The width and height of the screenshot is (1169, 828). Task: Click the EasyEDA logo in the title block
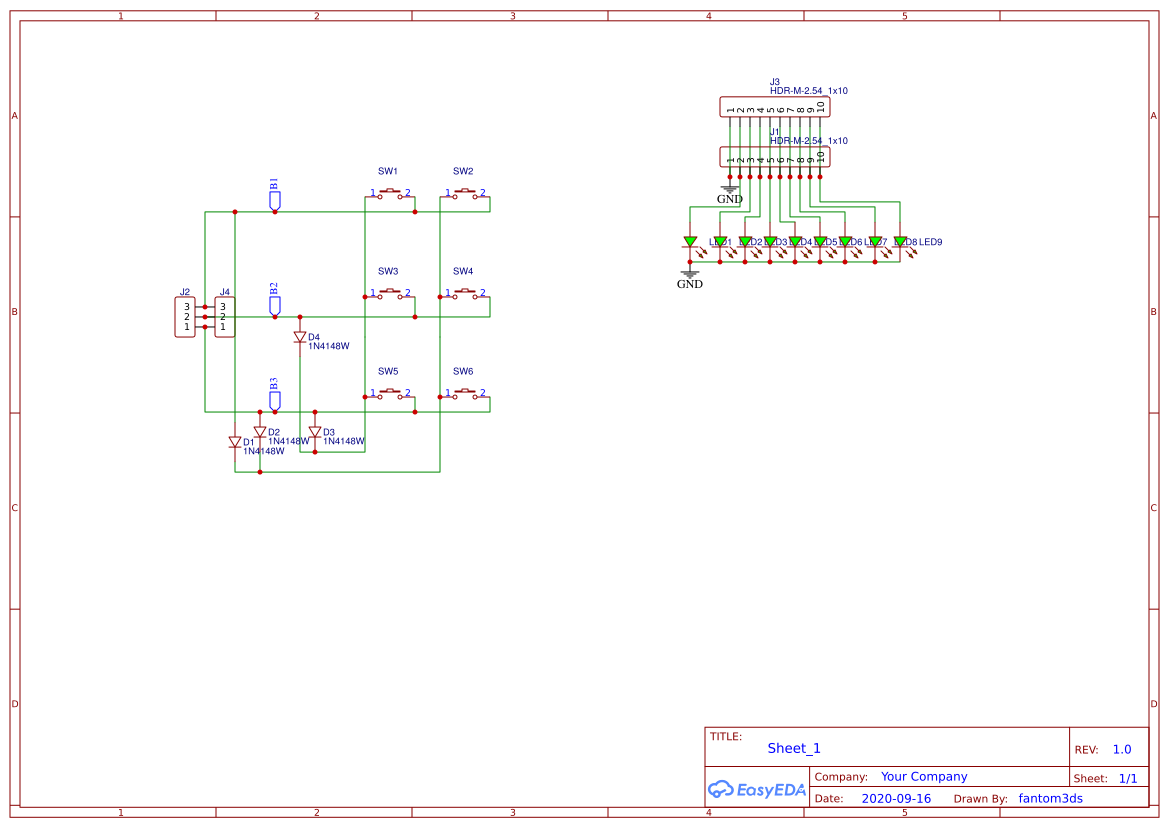point(757,790)
